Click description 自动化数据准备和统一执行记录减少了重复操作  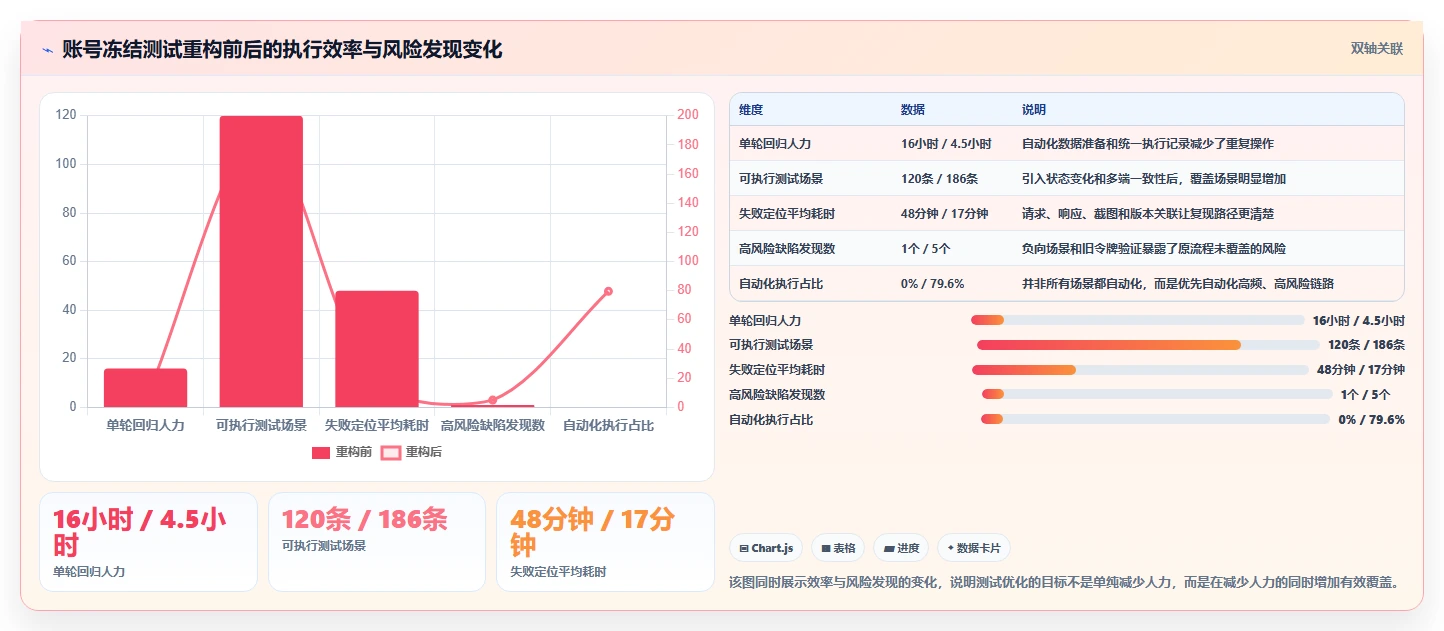[x=1148, y=144]
